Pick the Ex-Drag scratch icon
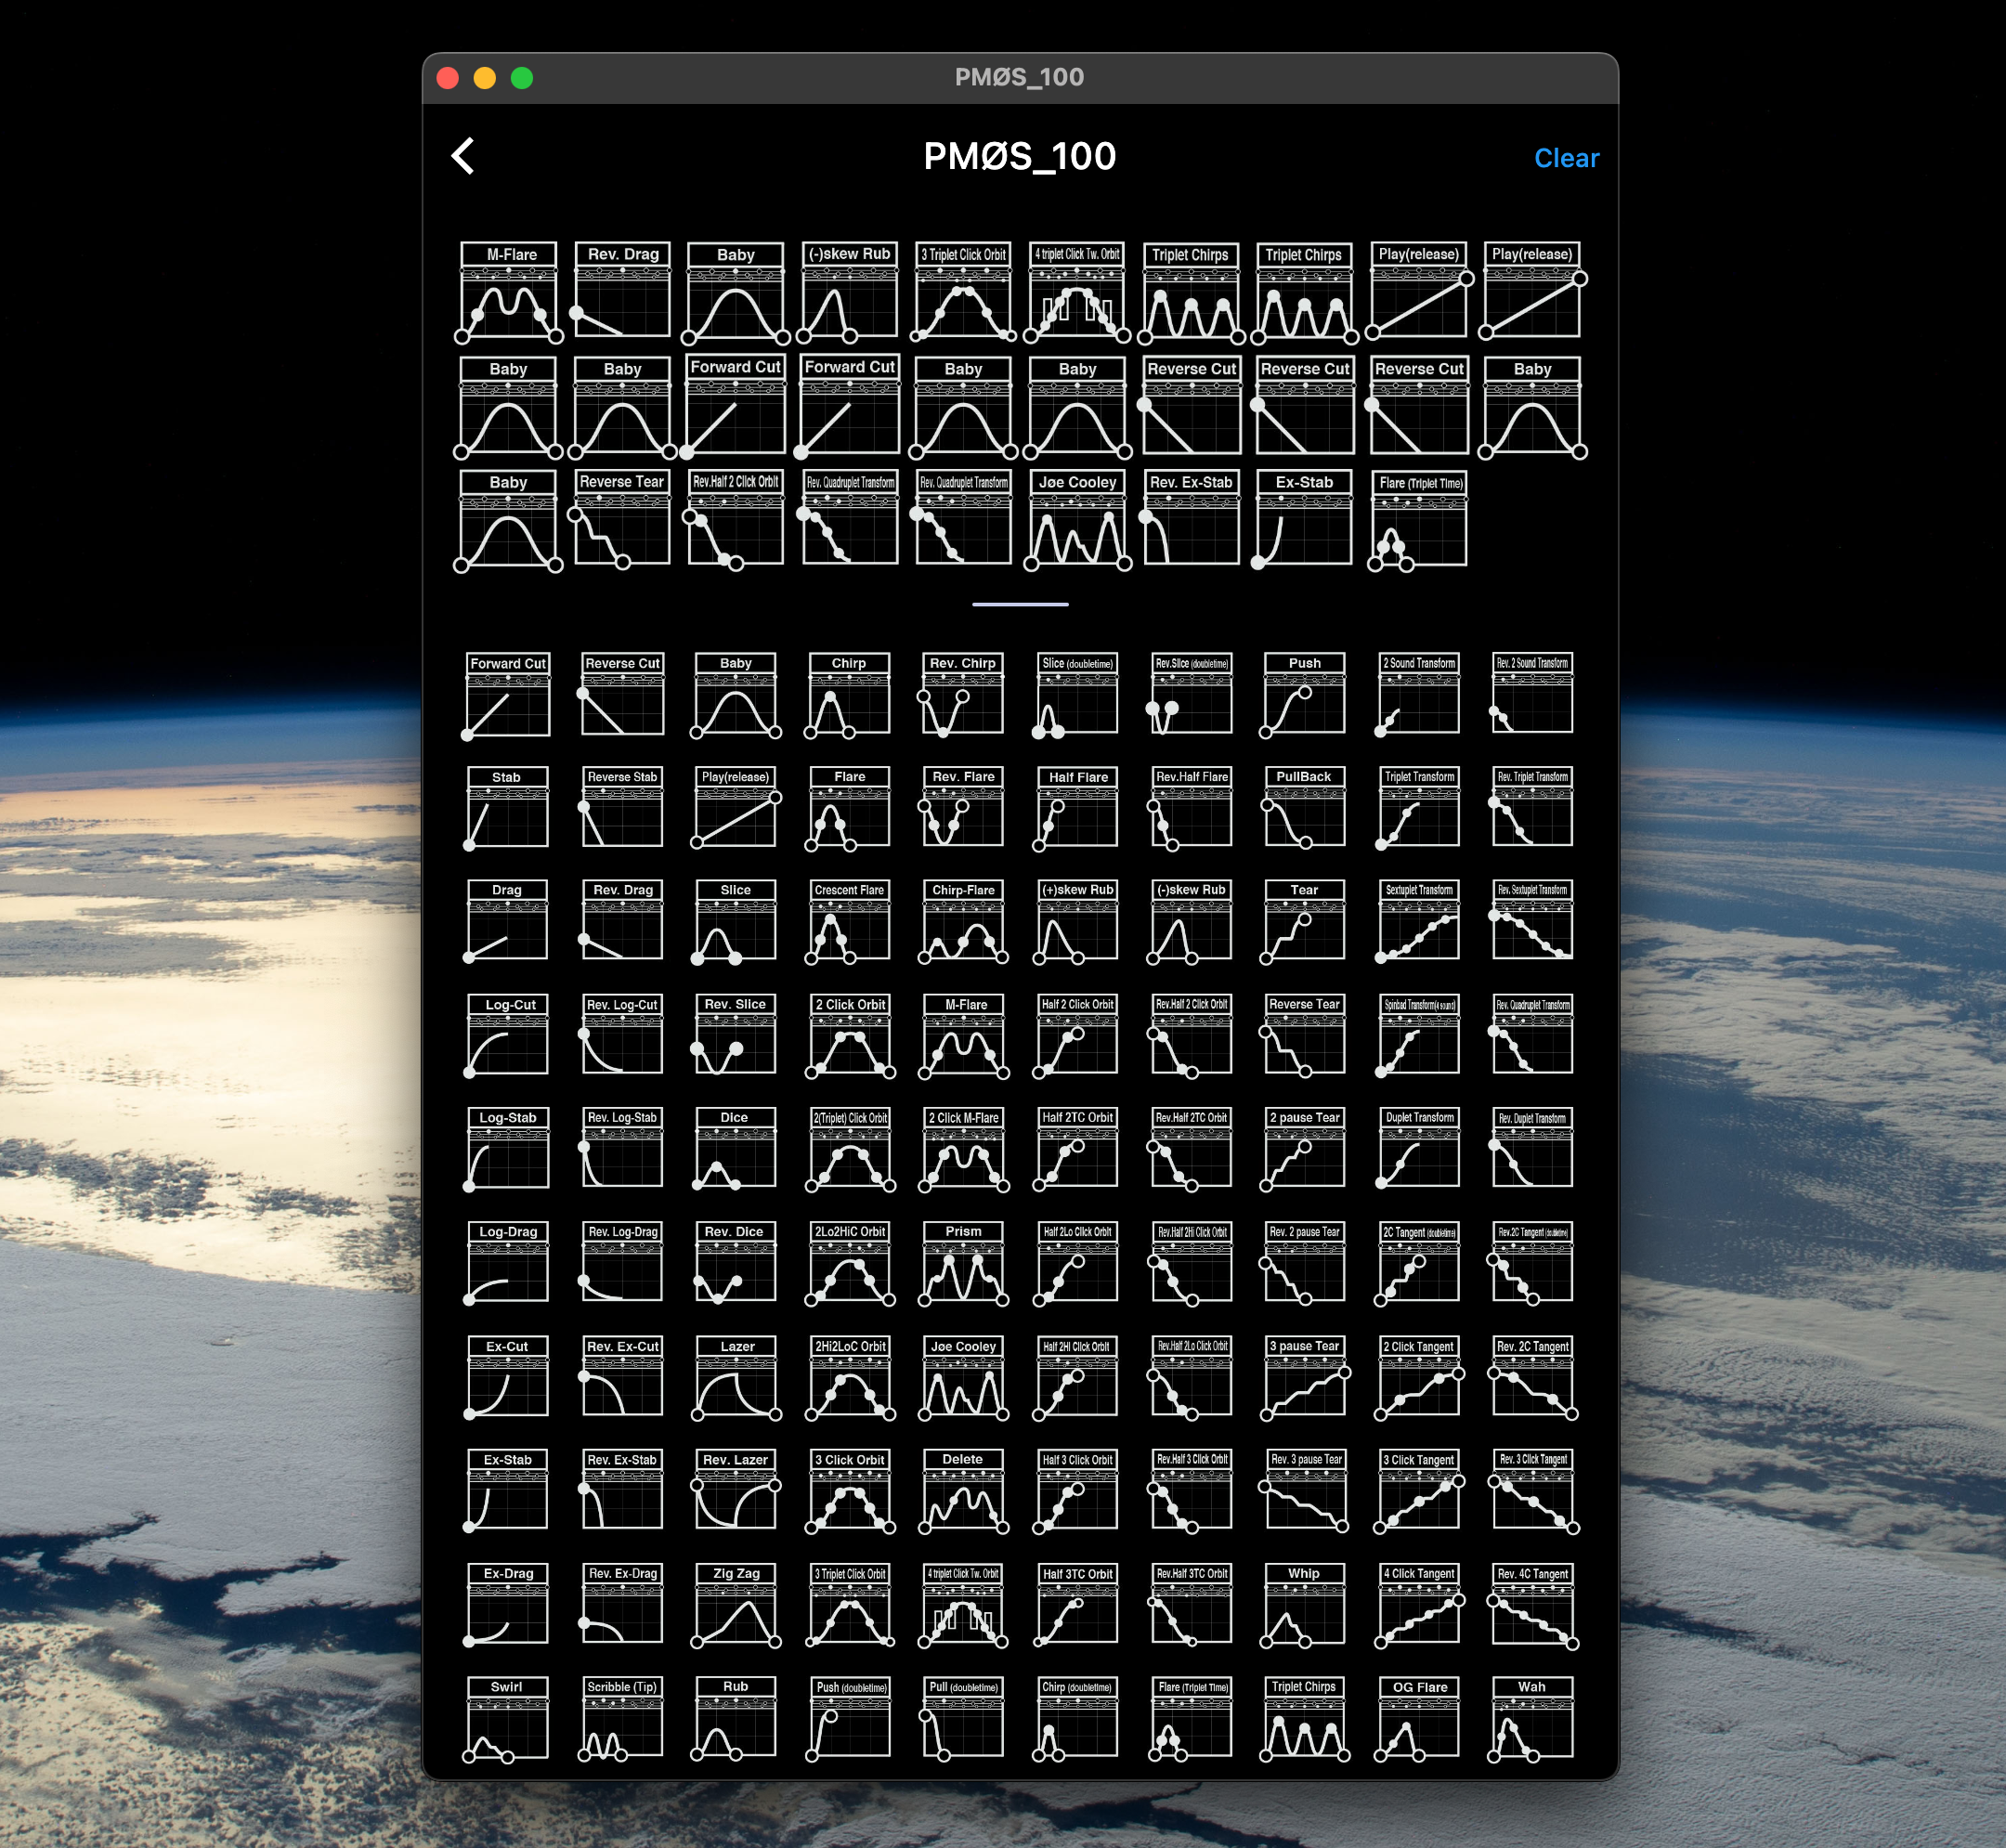Viewport: 2006px width, 1848px height. [506, 1605]
